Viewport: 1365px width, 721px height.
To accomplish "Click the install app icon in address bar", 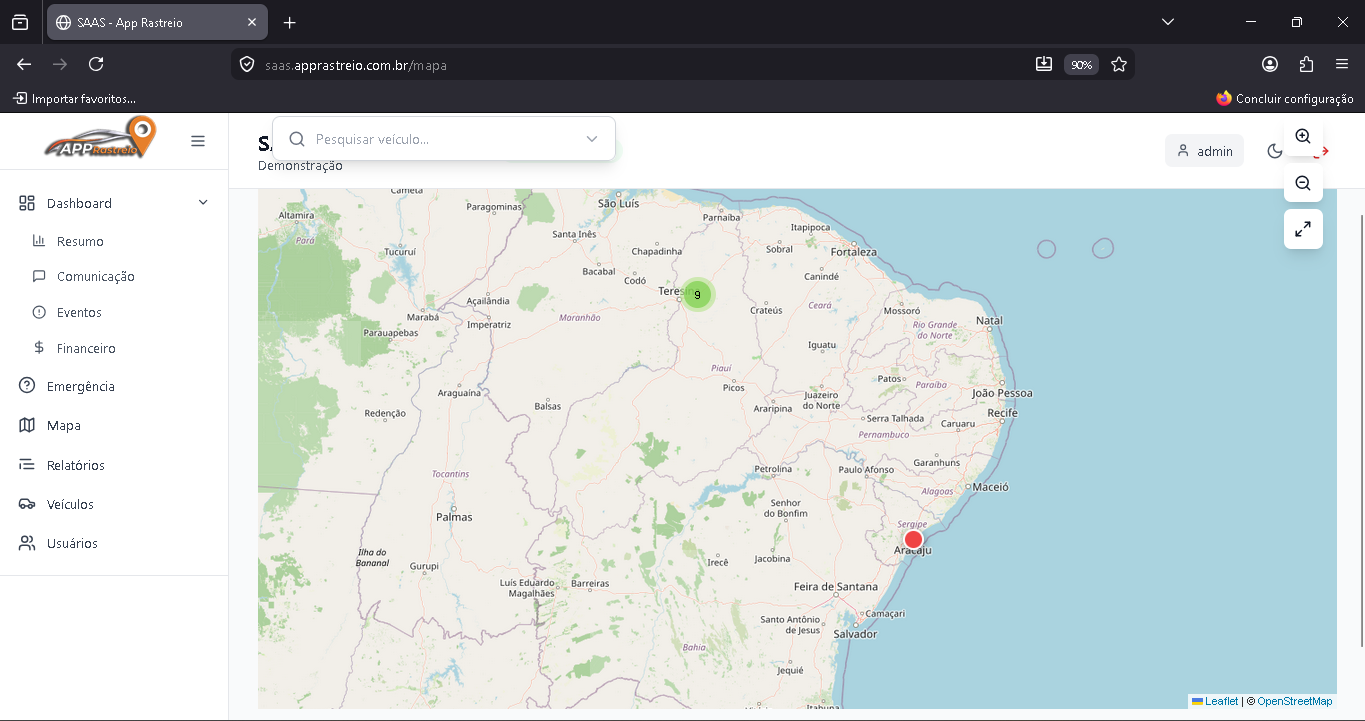I will pyautogui.click(x=1044, y=64).
